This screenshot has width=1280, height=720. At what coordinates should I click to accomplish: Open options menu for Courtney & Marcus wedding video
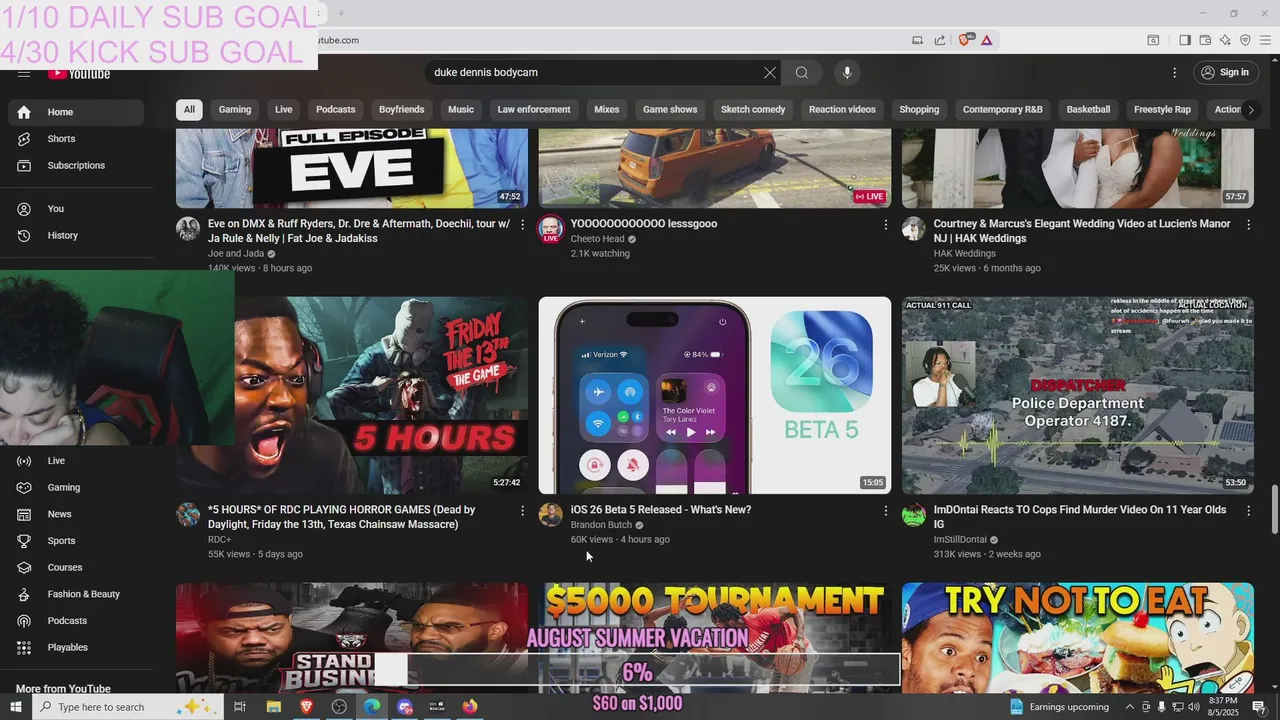(x=1248, y=225)
